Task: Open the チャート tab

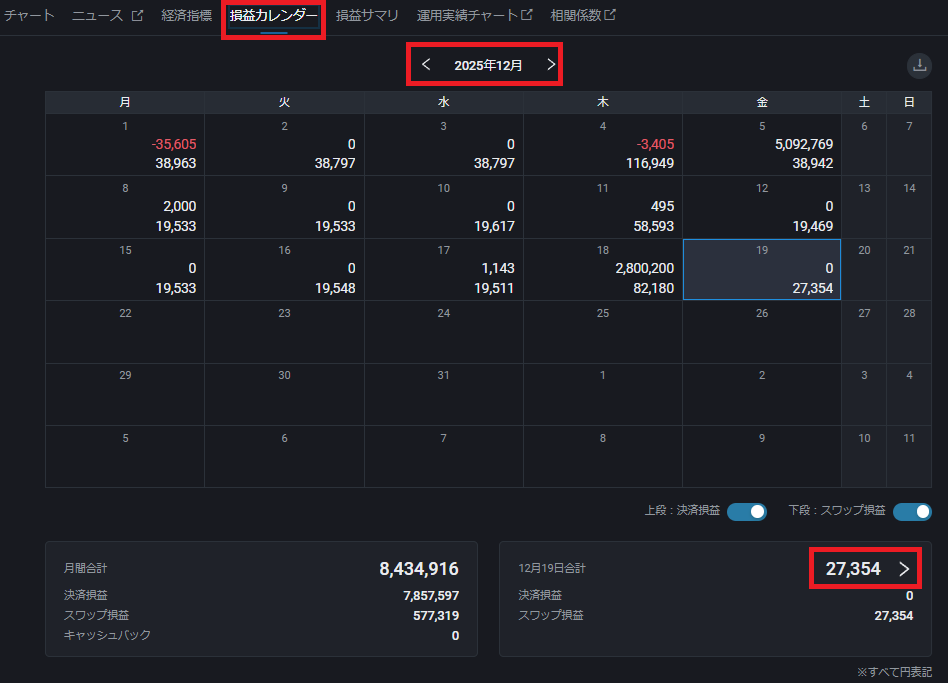Action: [30, 16]
